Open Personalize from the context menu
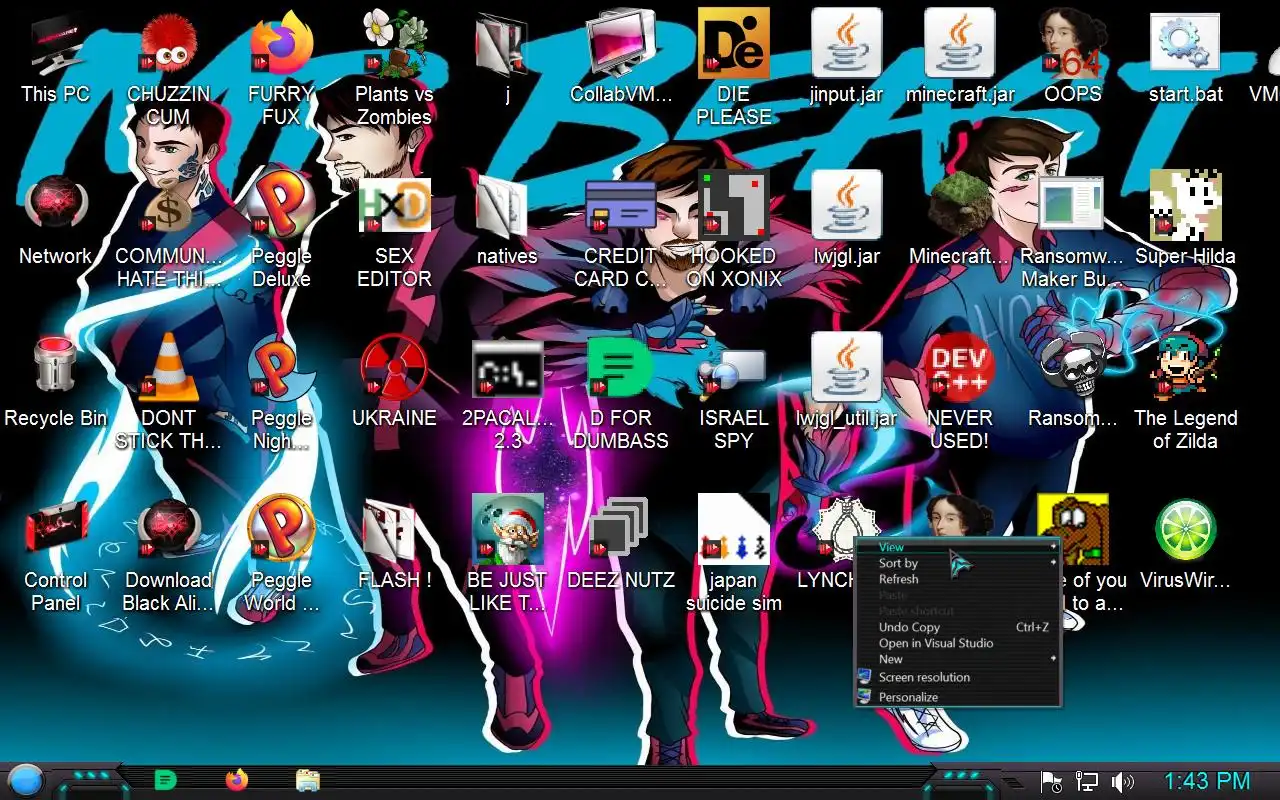Image resolution: width=1280 pixels, height=800 pixels. [957, 697]
